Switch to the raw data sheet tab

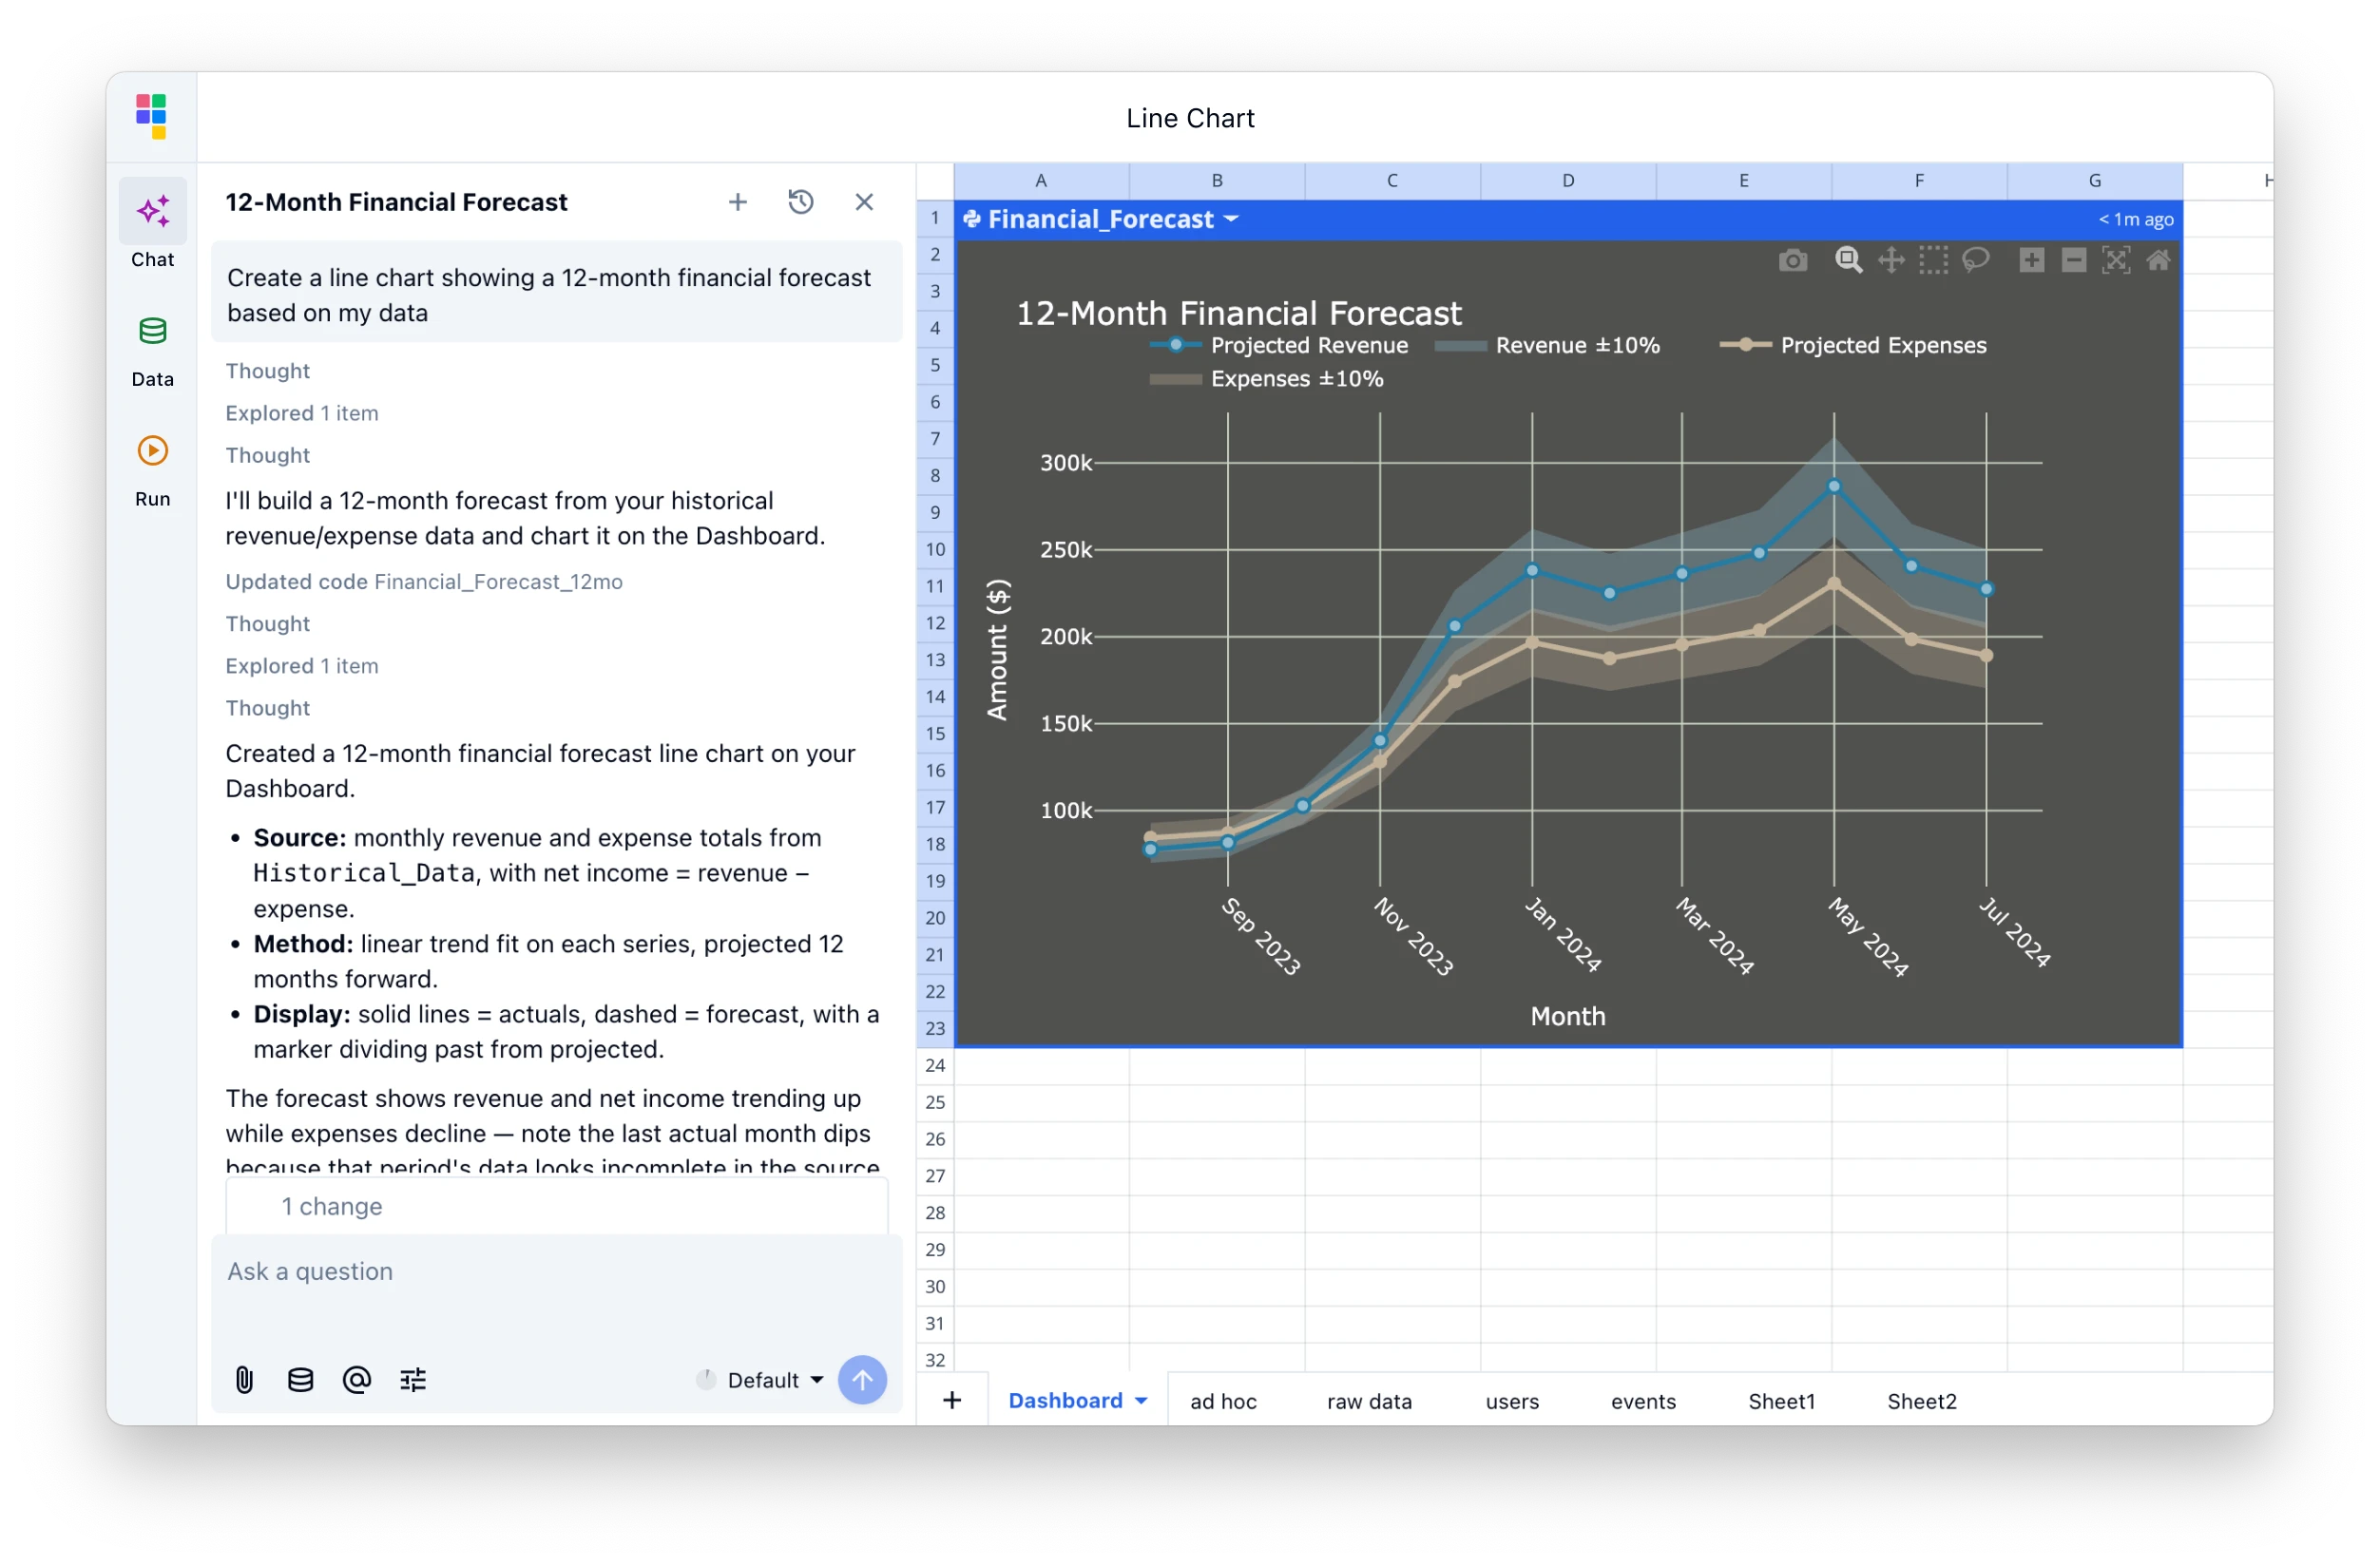point(1368,1401)
